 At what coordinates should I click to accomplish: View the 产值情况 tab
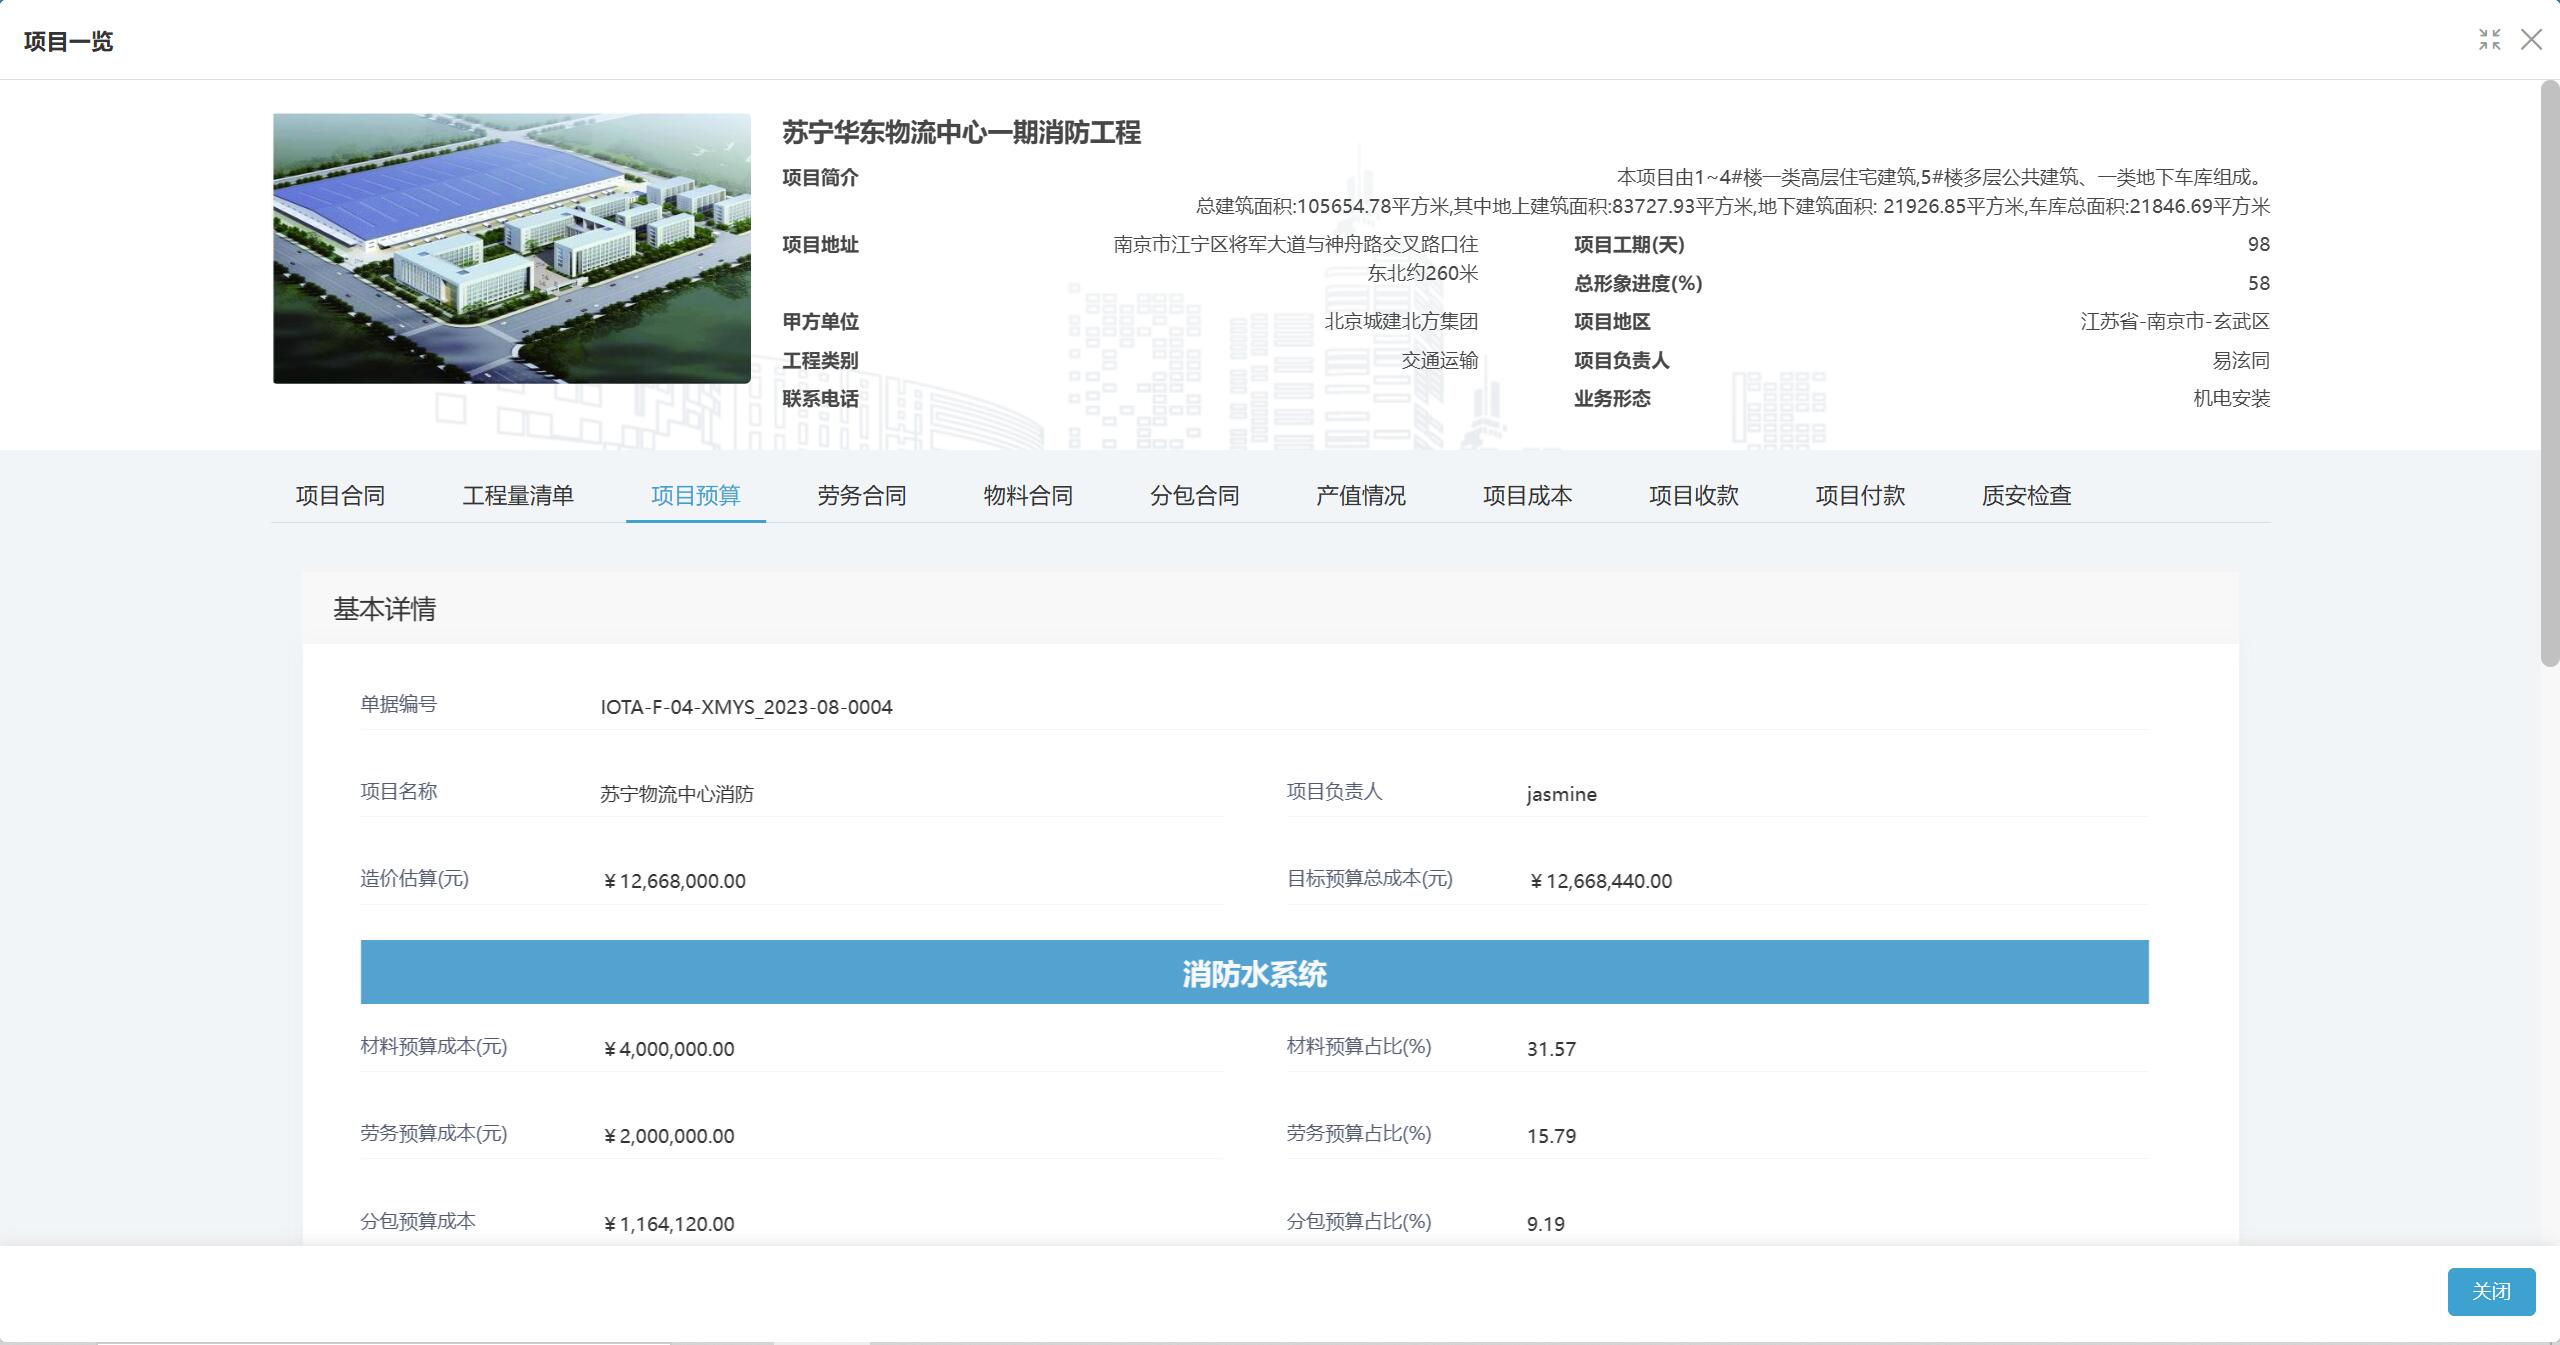[x=1361, y=495]
